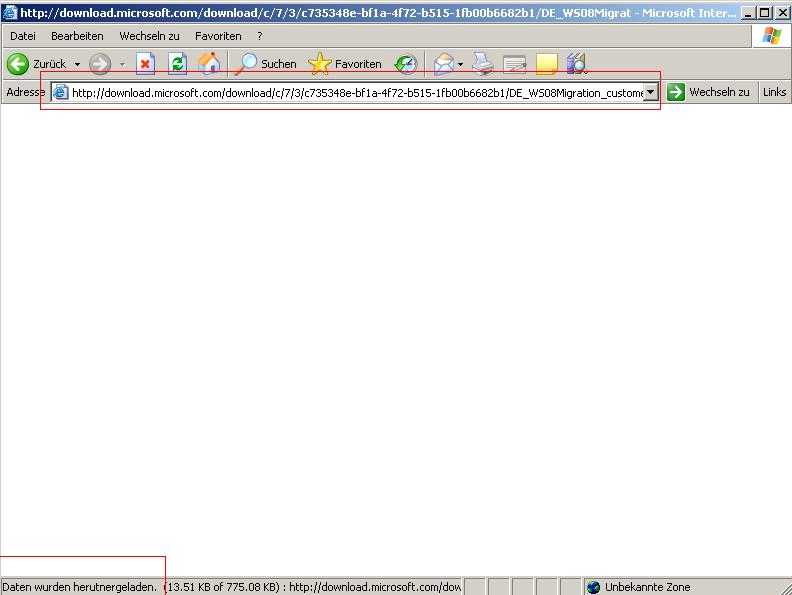
Task: Click the green Wechseln zu go button
Action: 708,92
